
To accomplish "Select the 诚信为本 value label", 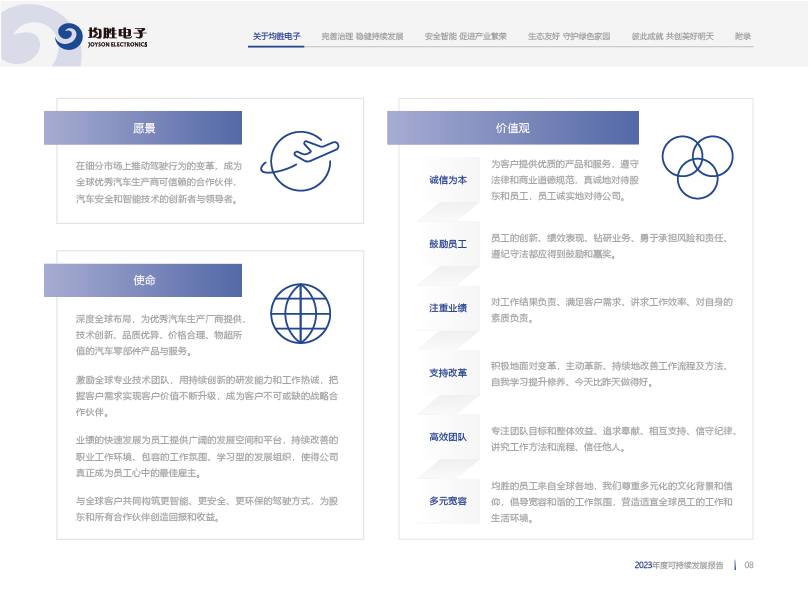I will pyautogui.click(x=448, y=180).
